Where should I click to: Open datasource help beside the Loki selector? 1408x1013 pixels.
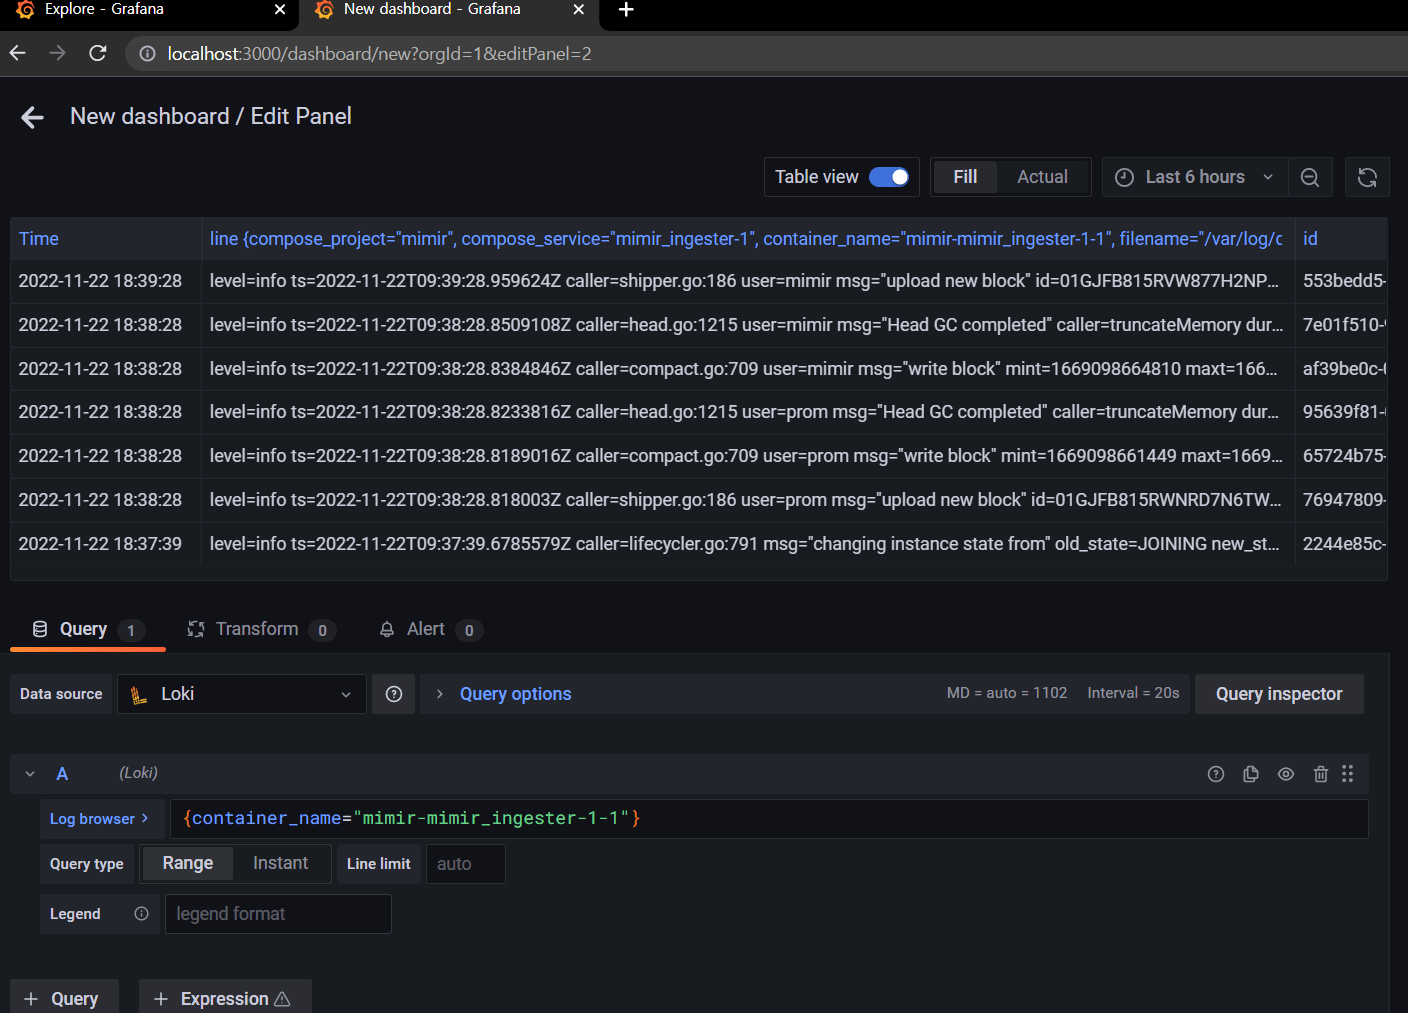pos(393,693)
